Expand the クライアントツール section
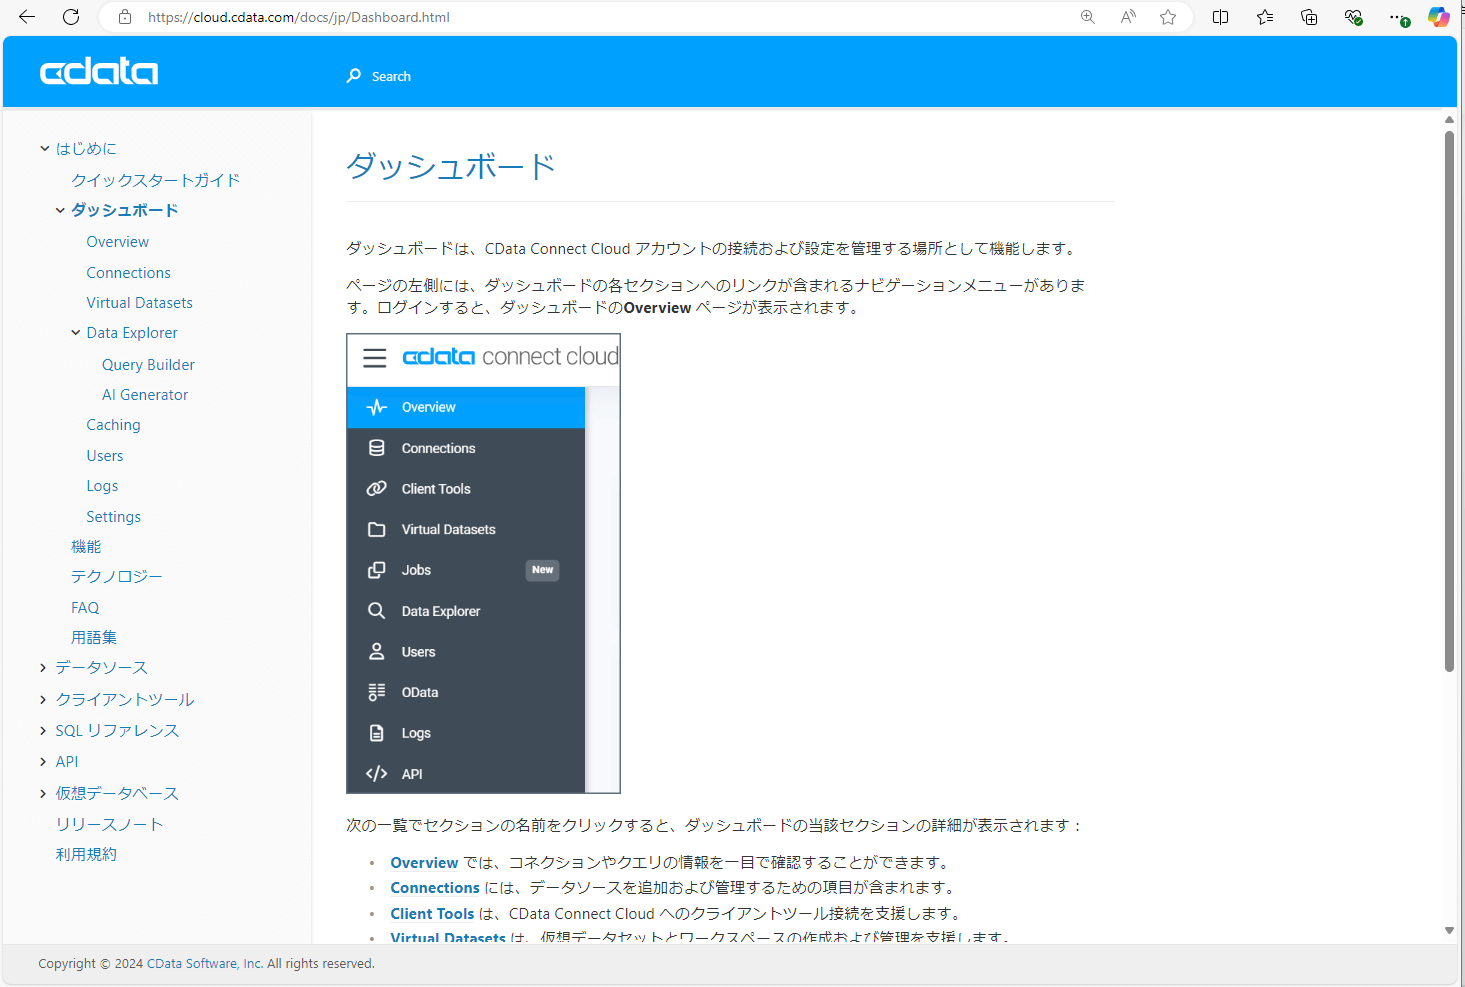Viewport: 1465px width, 987px height. (43, 699)
